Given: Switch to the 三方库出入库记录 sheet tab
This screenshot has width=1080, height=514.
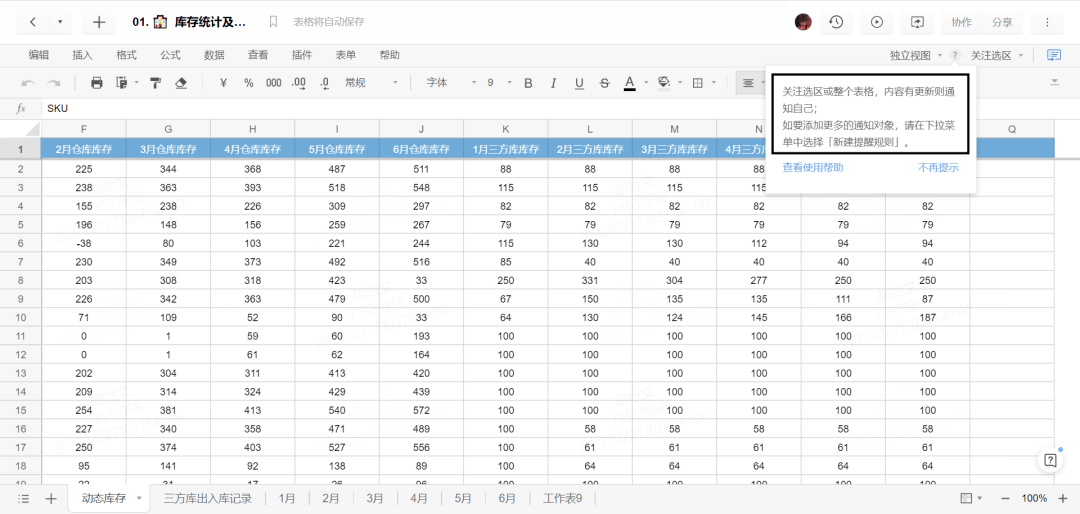Looking at the screenshot, I should pyautogui.click(x=208, y=498).
